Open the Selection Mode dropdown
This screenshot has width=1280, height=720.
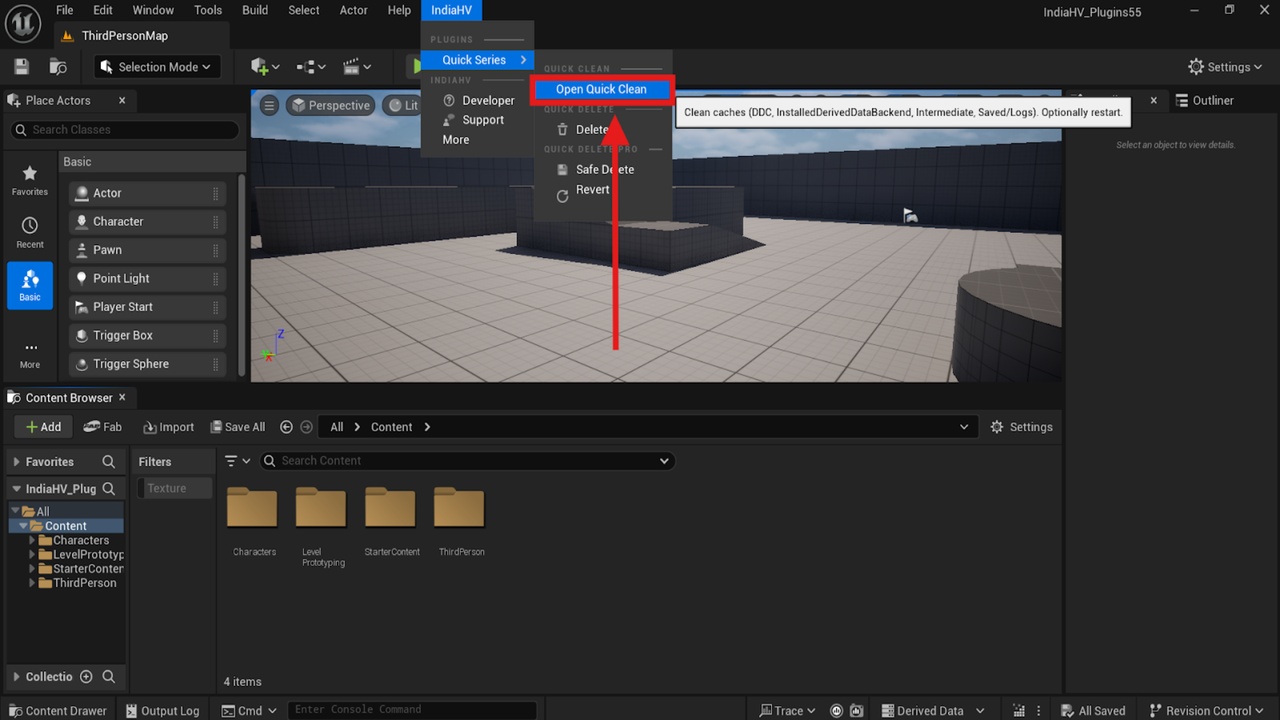(x=157, y=67)
